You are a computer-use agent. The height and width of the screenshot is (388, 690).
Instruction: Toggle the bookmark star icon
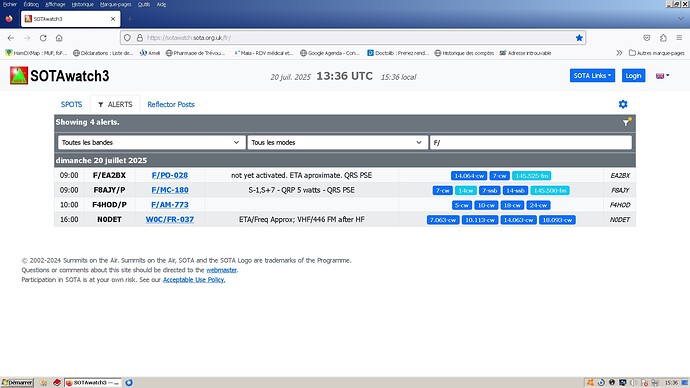(x=579, y=38)
